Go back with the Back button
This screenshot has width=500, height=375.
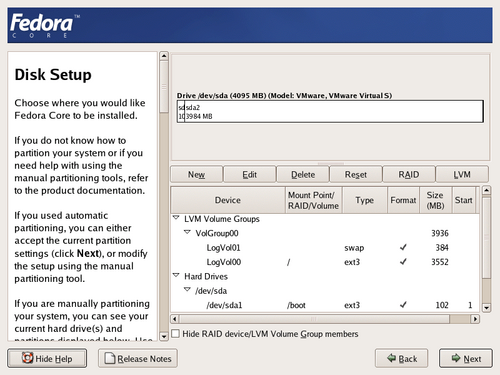tap(401, 358)
